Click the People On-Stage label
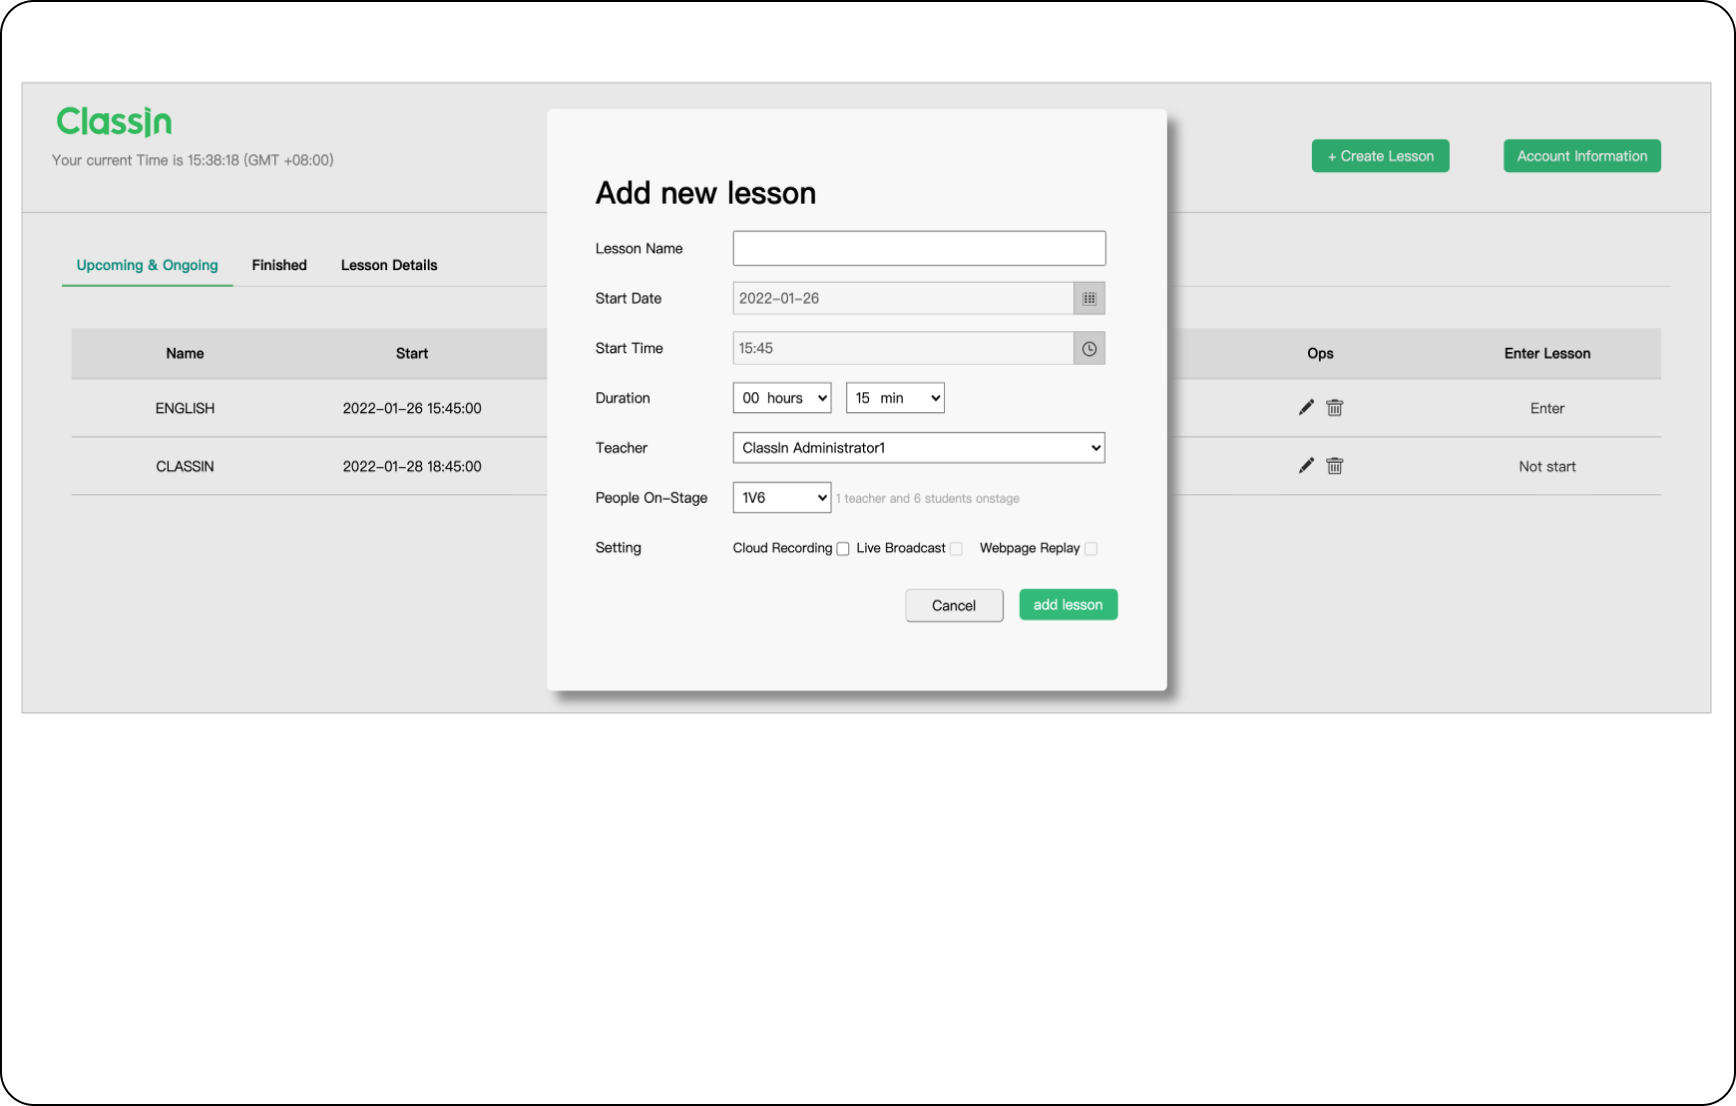1736x1106 pixels. point(652,498)
